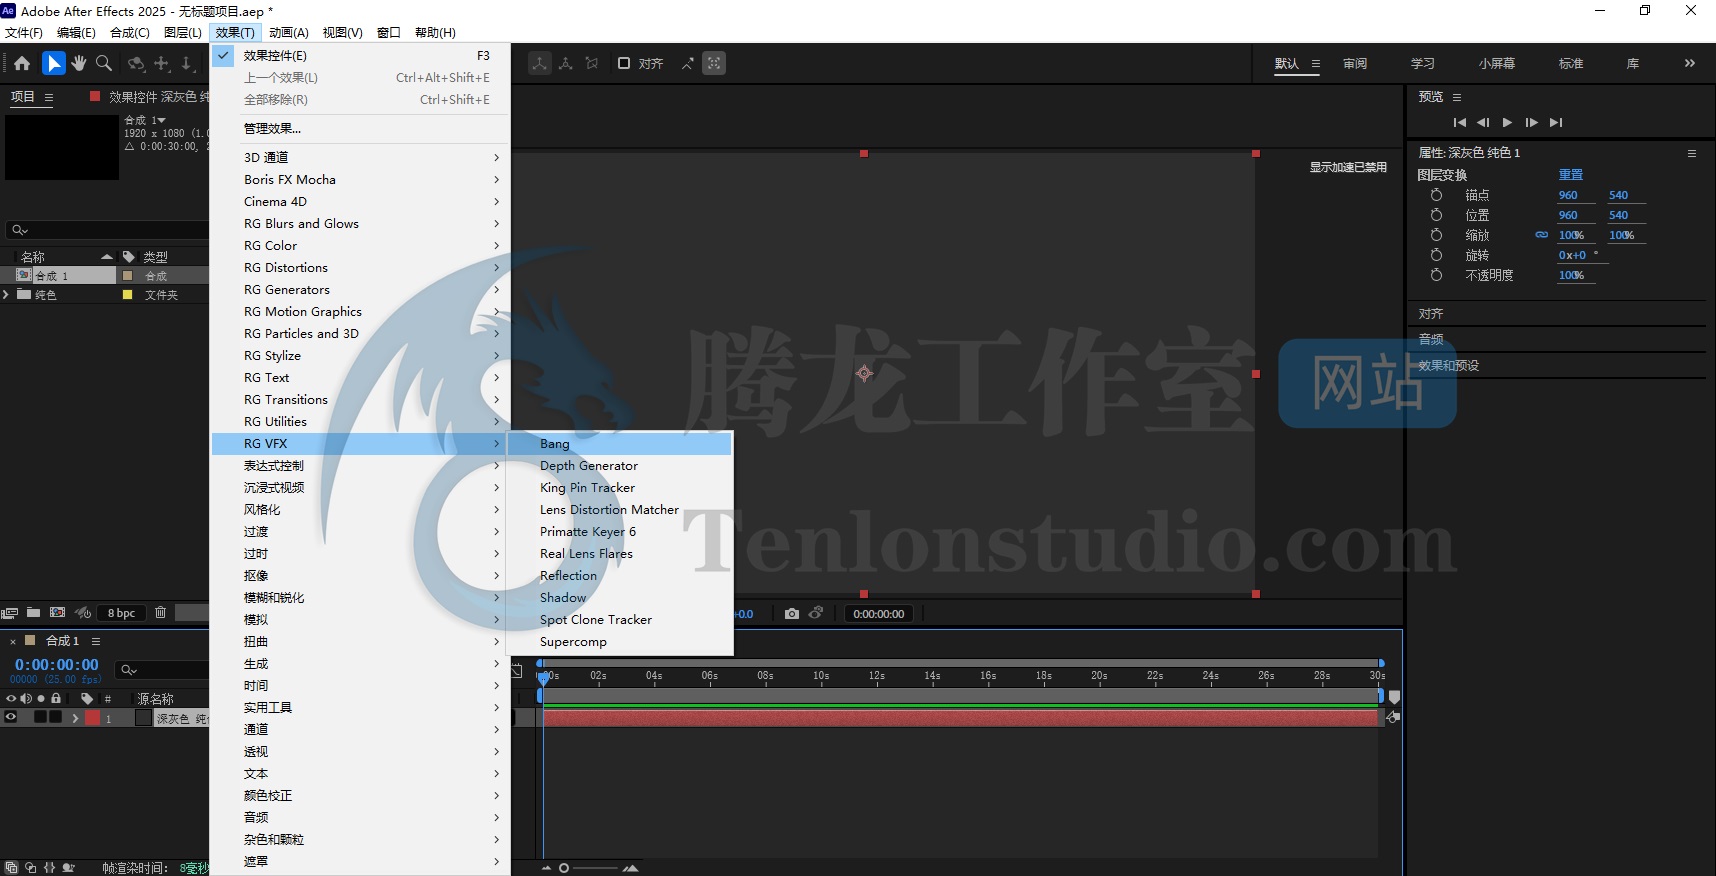This screenshot has height=876, width=1716.
Task: Expand layer 1 properties twirl arrow
Action: click(75, 718)
